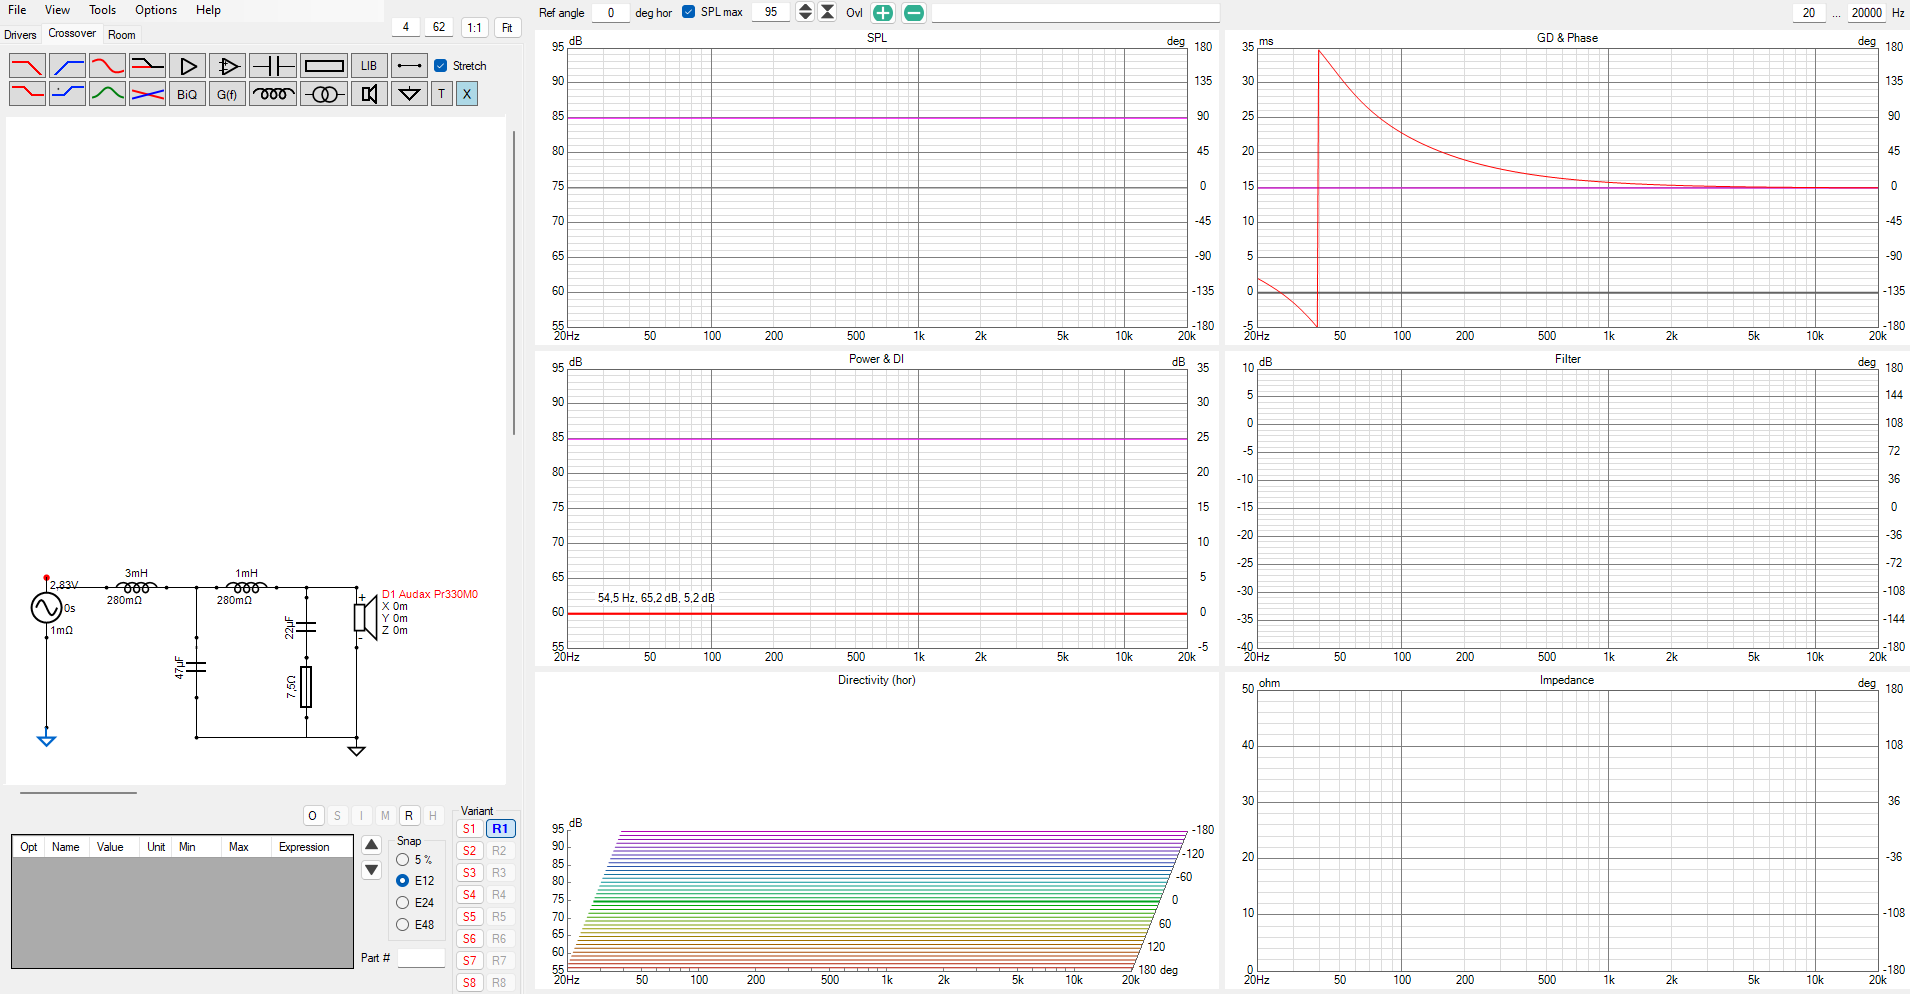Click the highlighted X toolbar button

point(467,94)
